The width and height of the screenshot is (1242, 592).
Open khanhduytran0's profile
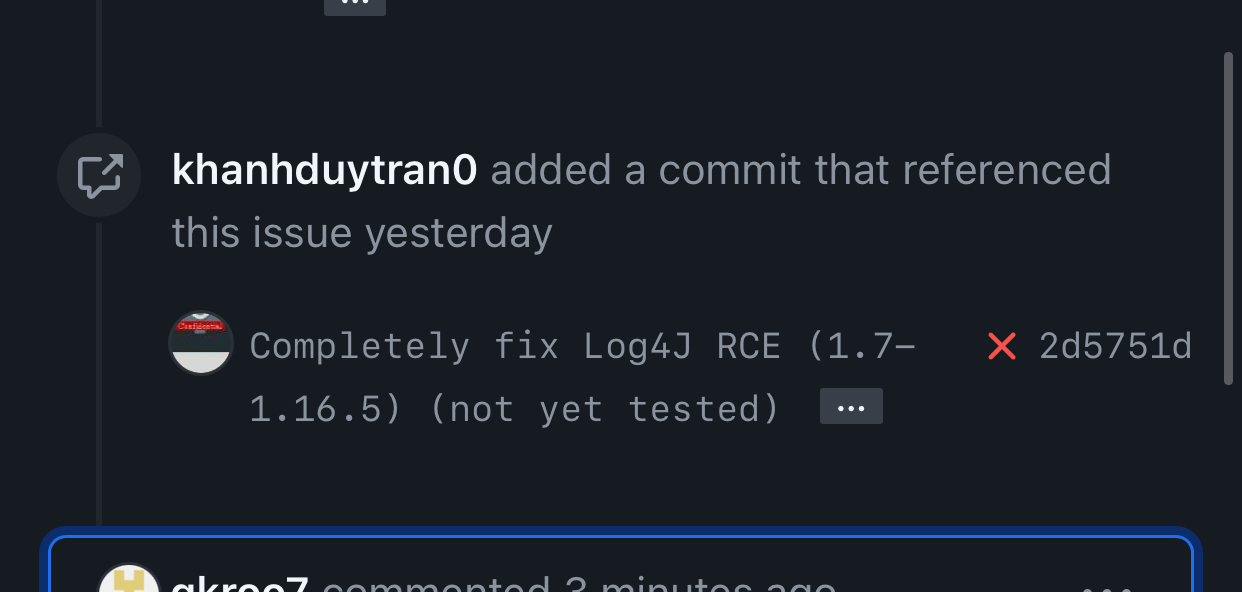(x=324, y=169)
